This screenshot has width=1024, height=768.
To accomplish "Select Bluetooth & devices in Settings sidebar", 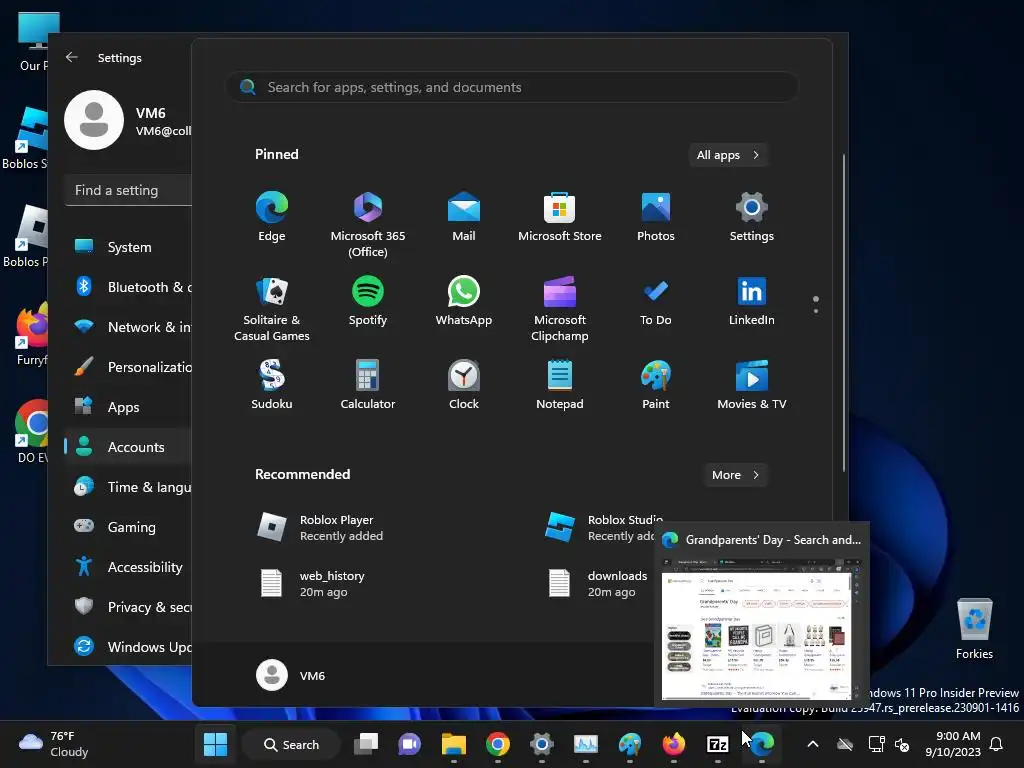I will point(129,287).
